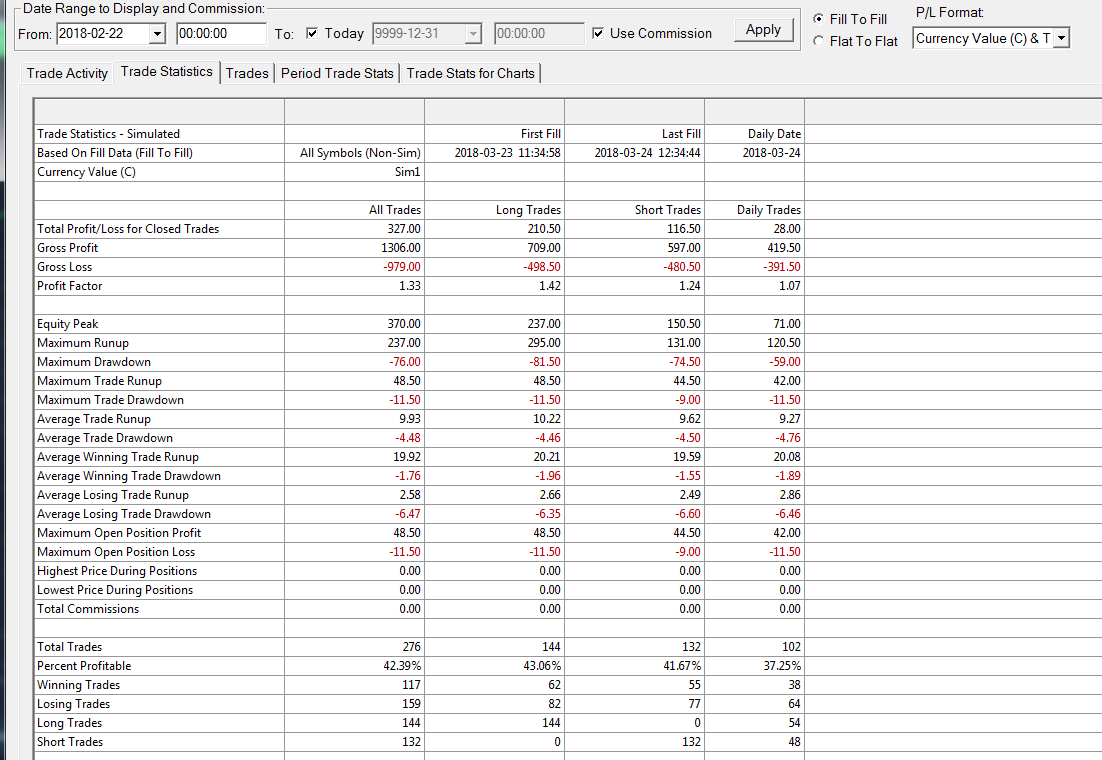Viewport: 1102px width, 760px height.
Task: Toggle the Today checkbox
Action: [312, 33]
